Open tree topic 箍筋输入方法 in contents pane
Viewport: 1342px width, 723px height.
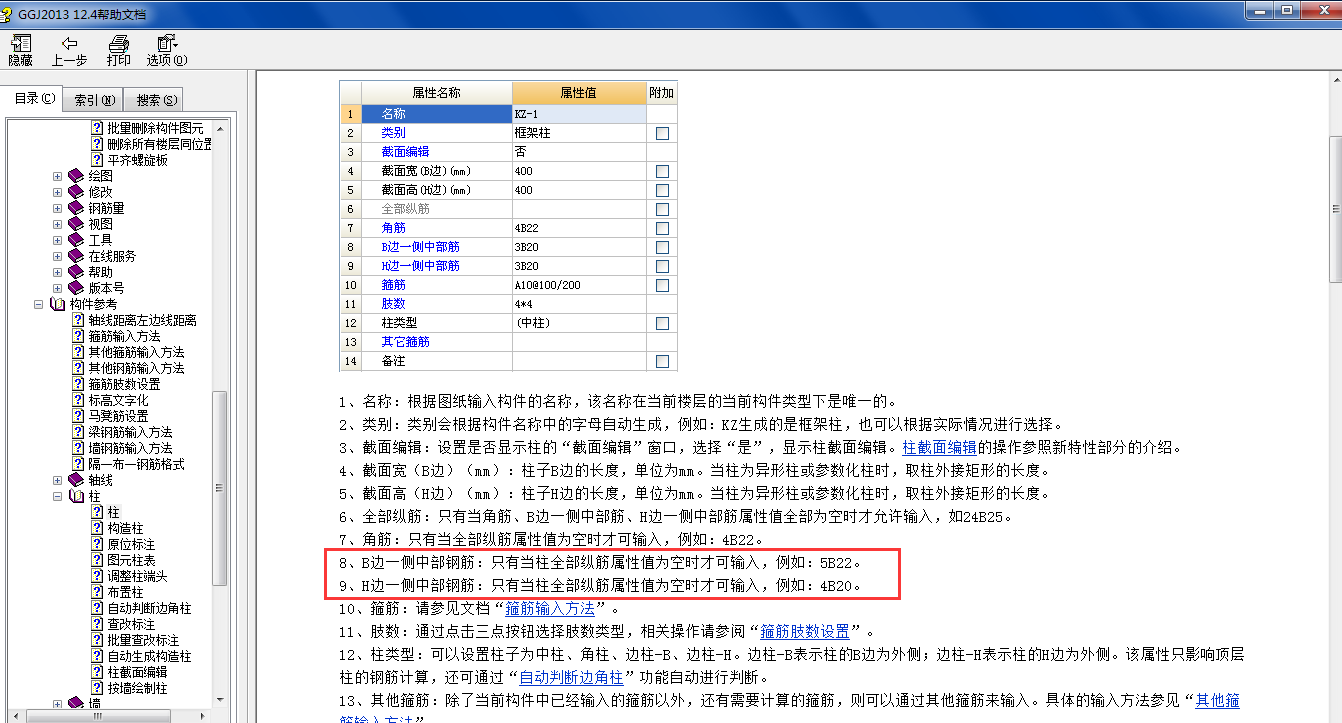tap(124, 336)
